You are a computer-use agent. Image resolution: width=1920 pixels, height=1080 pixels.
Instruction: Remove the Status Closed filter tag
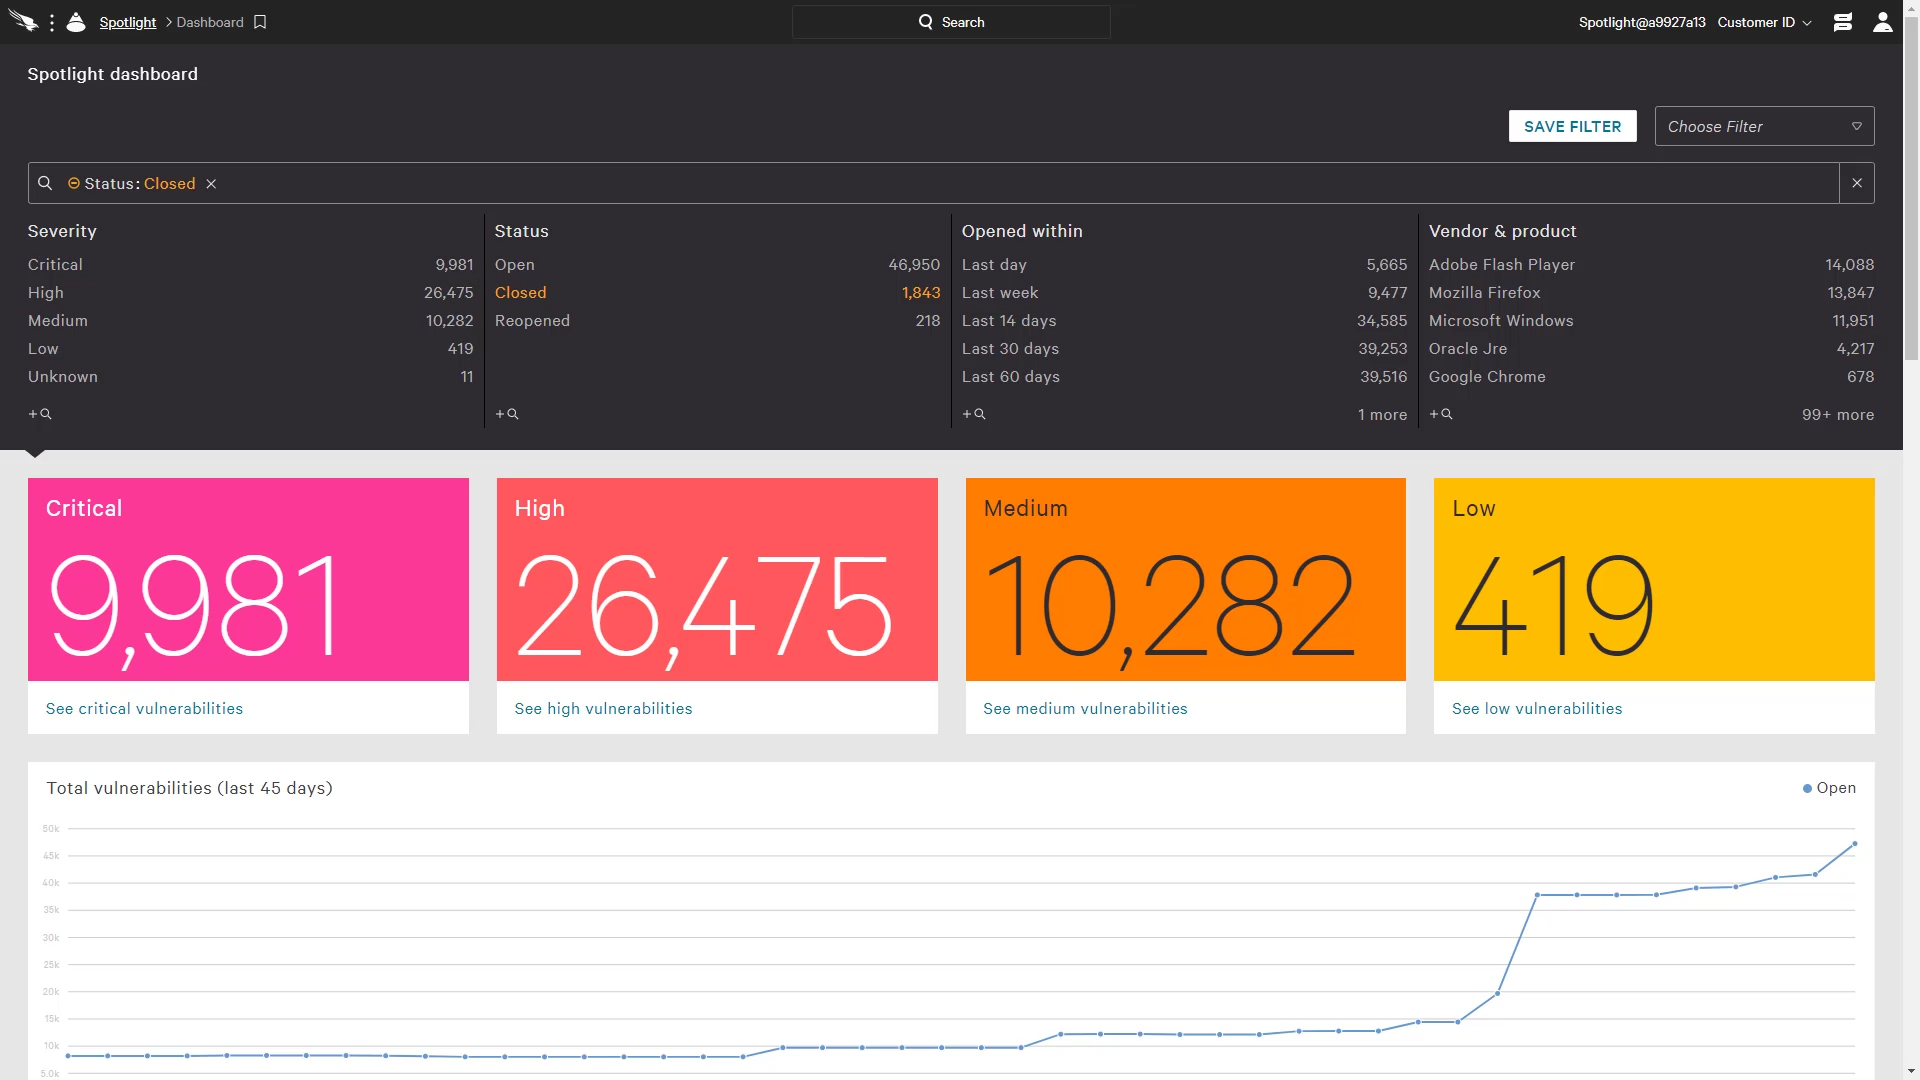(x=211, y=183)
